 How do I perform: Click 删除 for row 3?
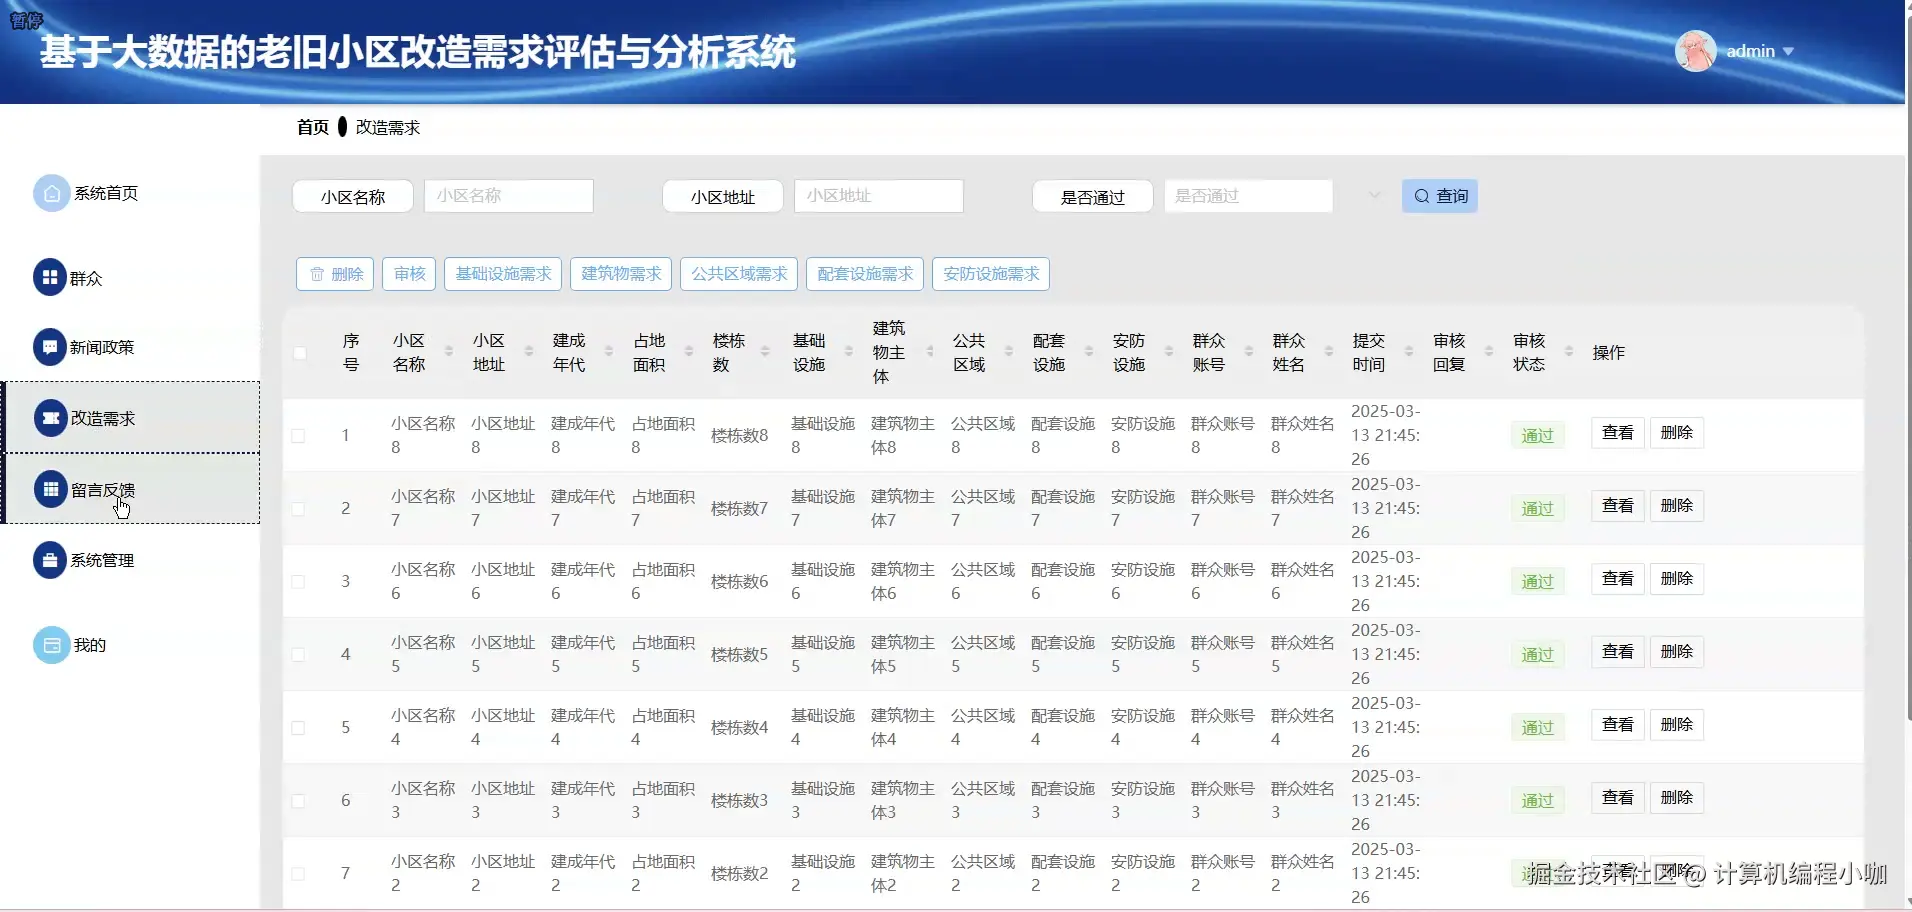pos(1677,579)
